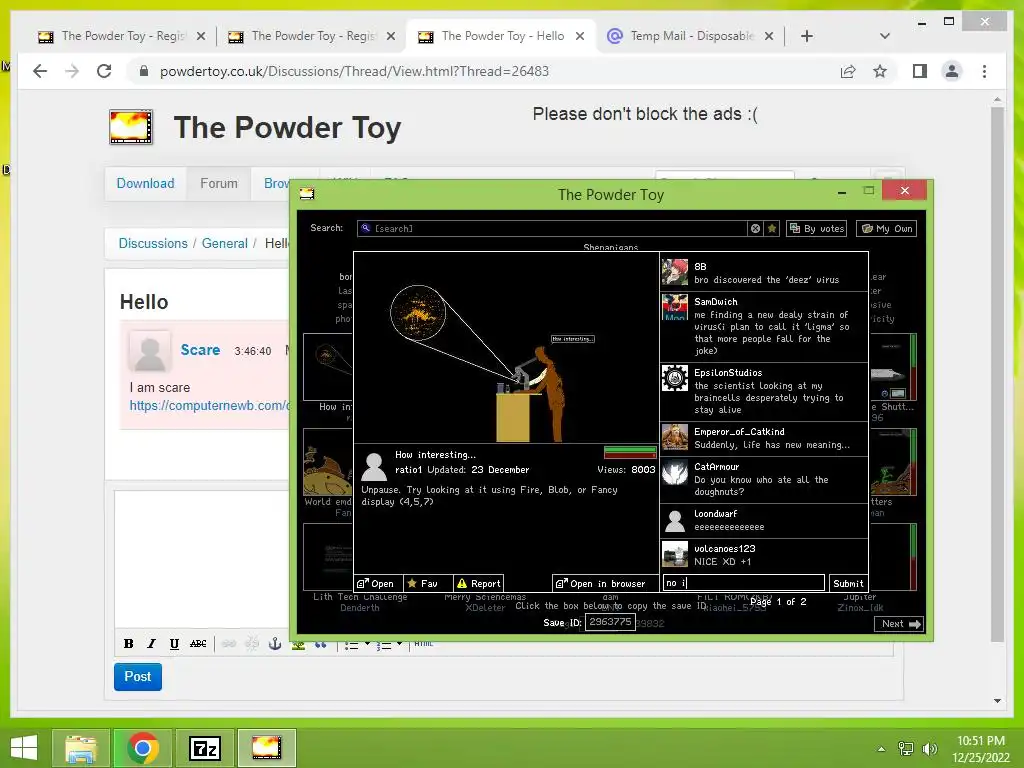Viewport: 1024px width, 768px height.
Task: Sort saves By votes
Action: click(816, 229)
